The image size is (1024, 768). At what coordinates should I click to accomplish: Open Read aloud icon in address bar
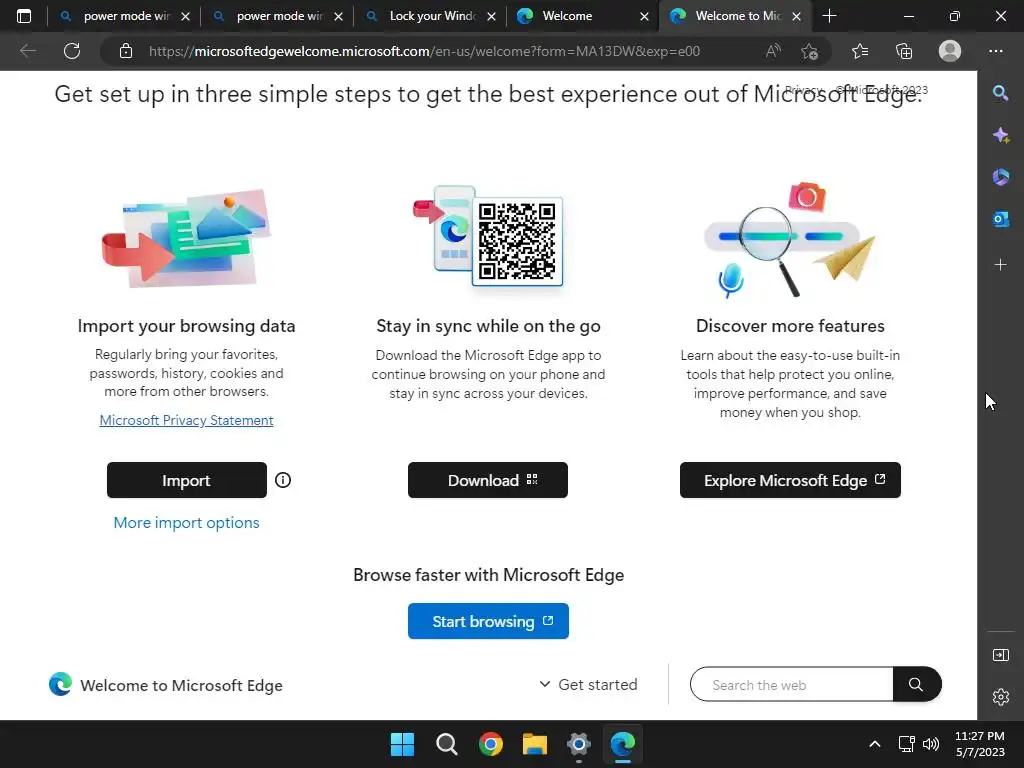click(x=773, y=51)
